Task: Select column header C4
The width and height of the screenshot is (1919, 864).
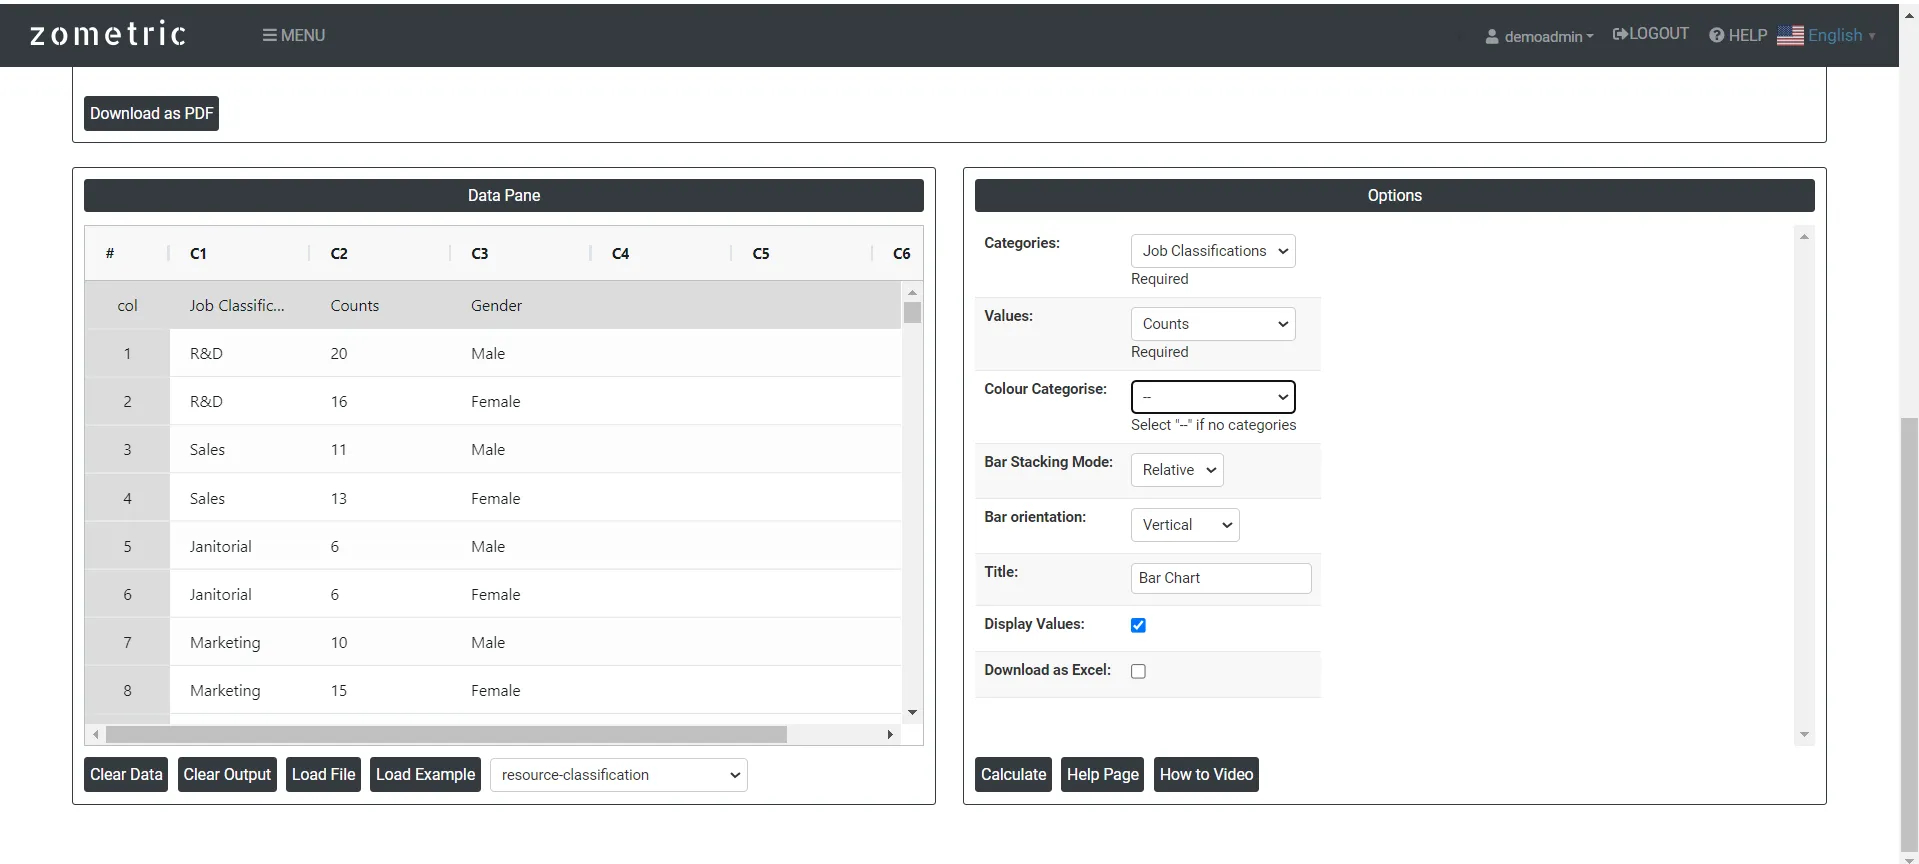Action: click(661, 253)
